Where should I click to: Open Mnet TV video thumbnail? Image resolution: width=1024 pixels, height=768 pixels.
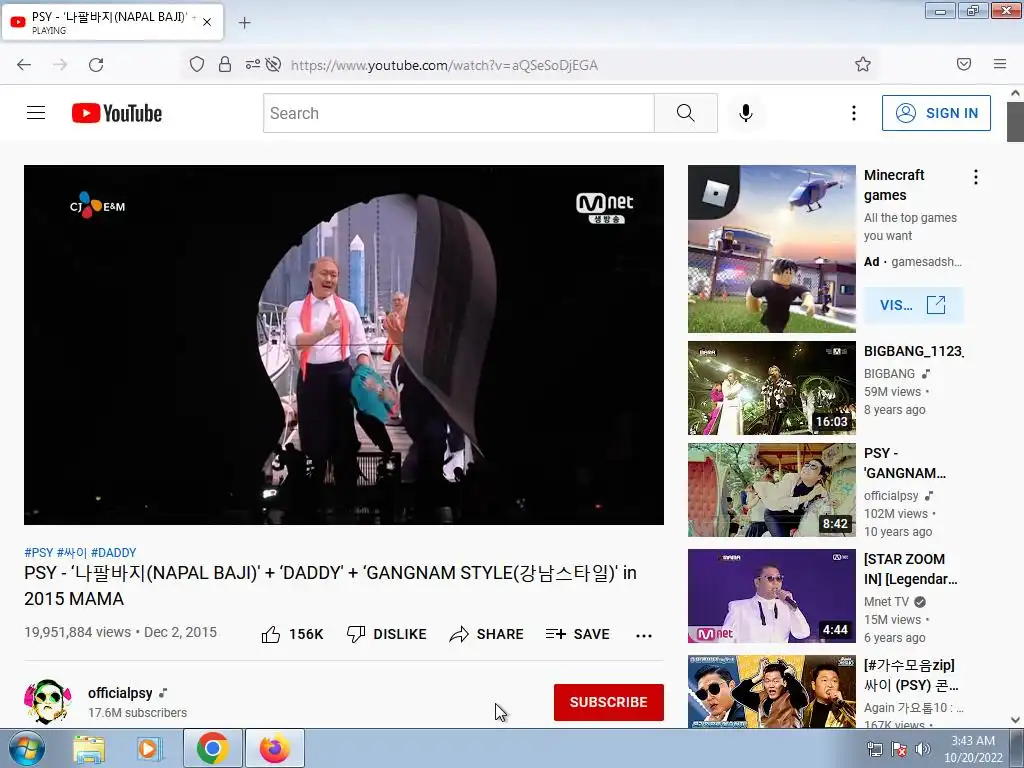coord(771,596)
